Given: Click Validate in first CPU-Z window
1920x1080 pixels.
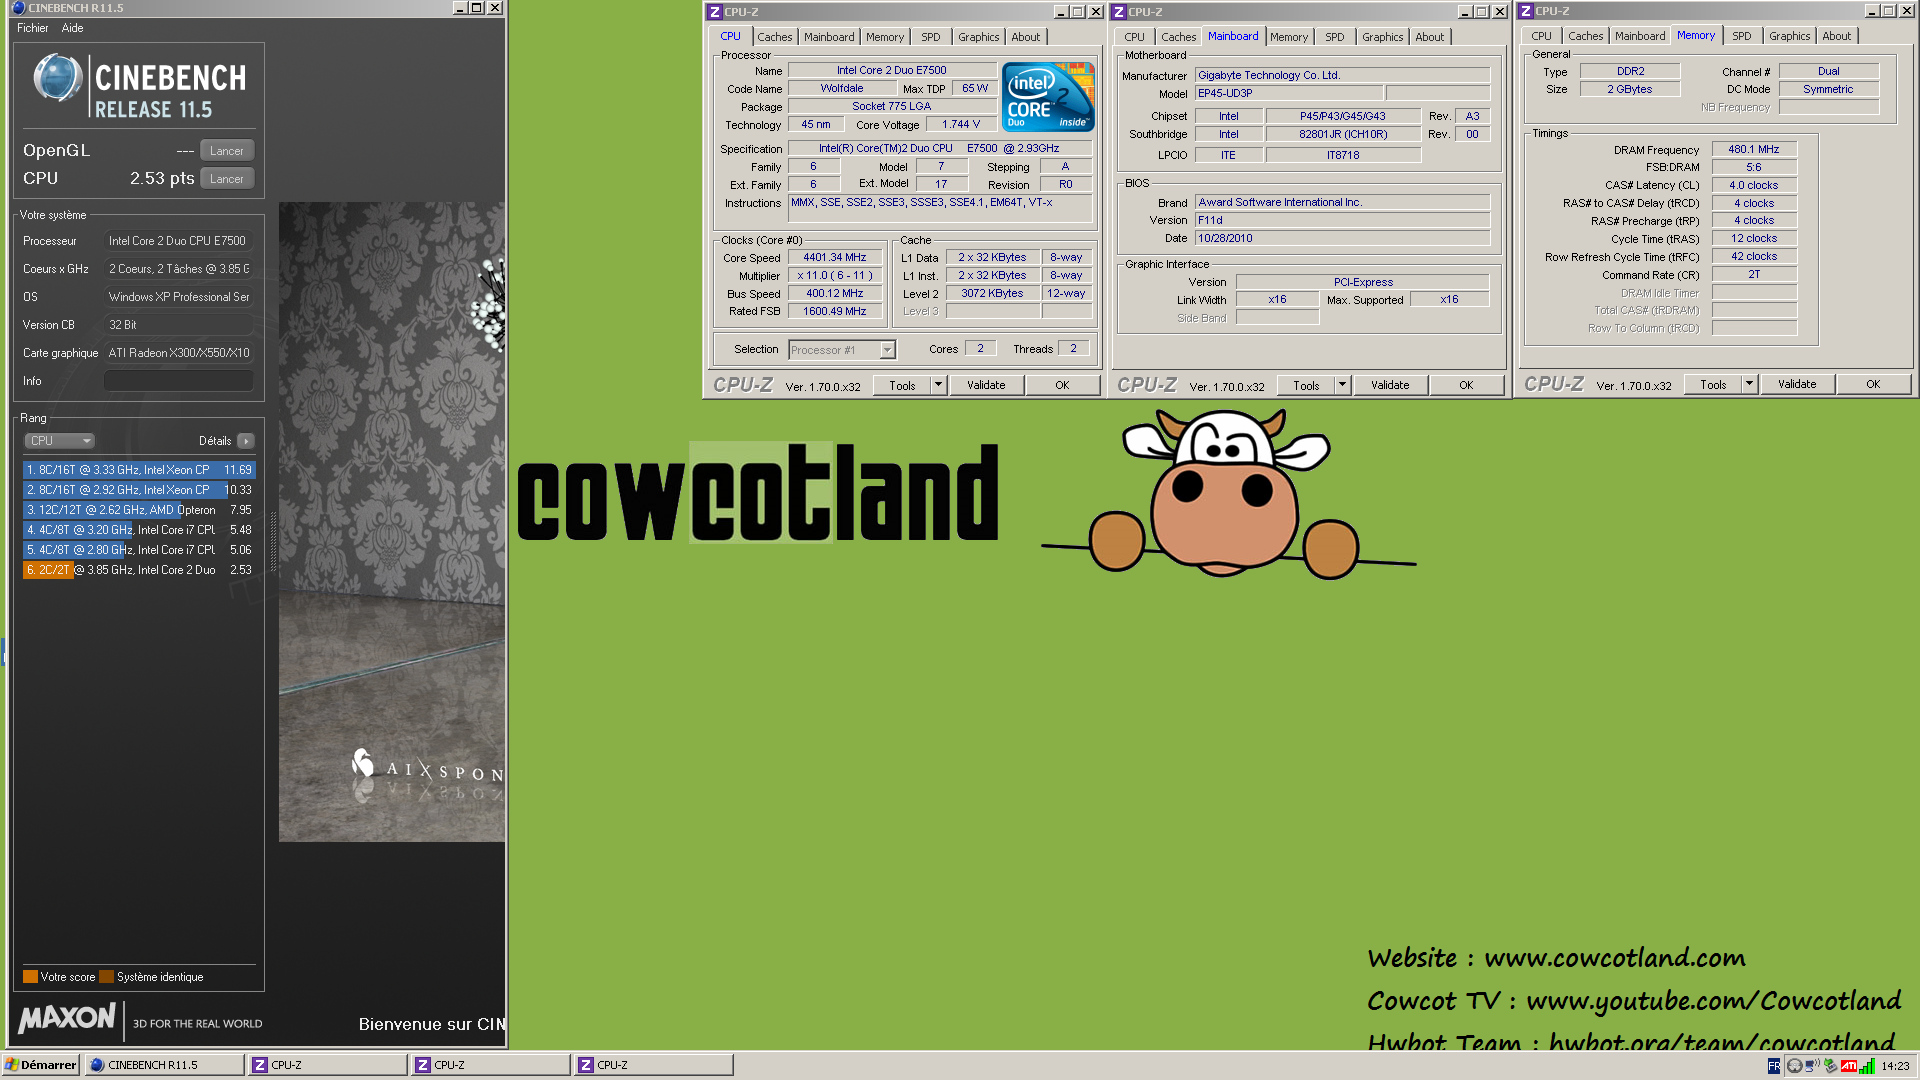Looking at the screenshot, I should click(x=986, y=386).
